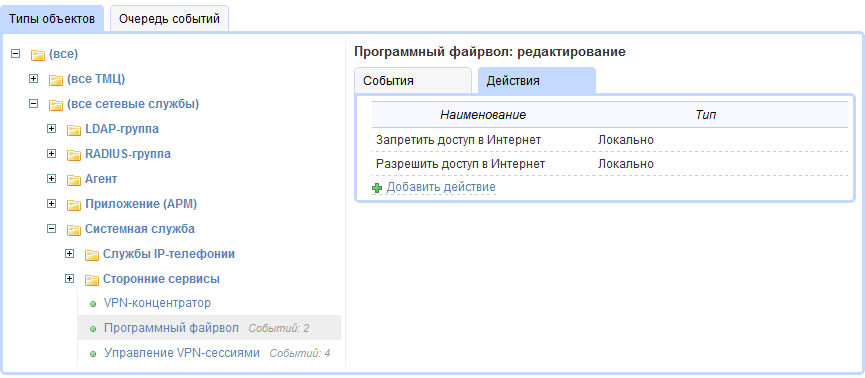Expand the RADIUS-группа node
Screen dimensions: 865x378
click(x=52, y=153)
